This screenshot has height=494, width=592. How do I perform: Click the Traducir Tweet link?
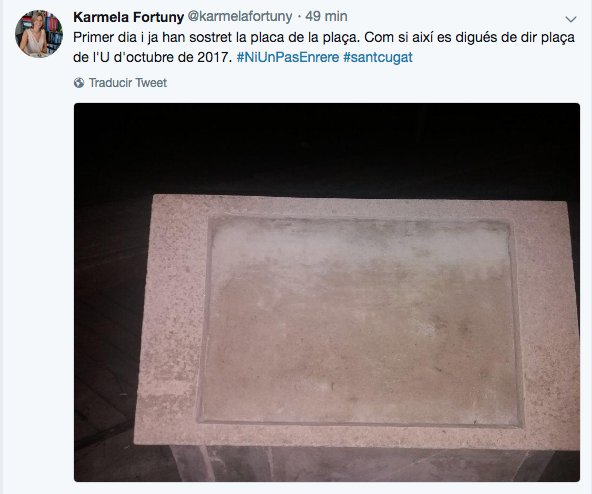[x=120, y=83]
